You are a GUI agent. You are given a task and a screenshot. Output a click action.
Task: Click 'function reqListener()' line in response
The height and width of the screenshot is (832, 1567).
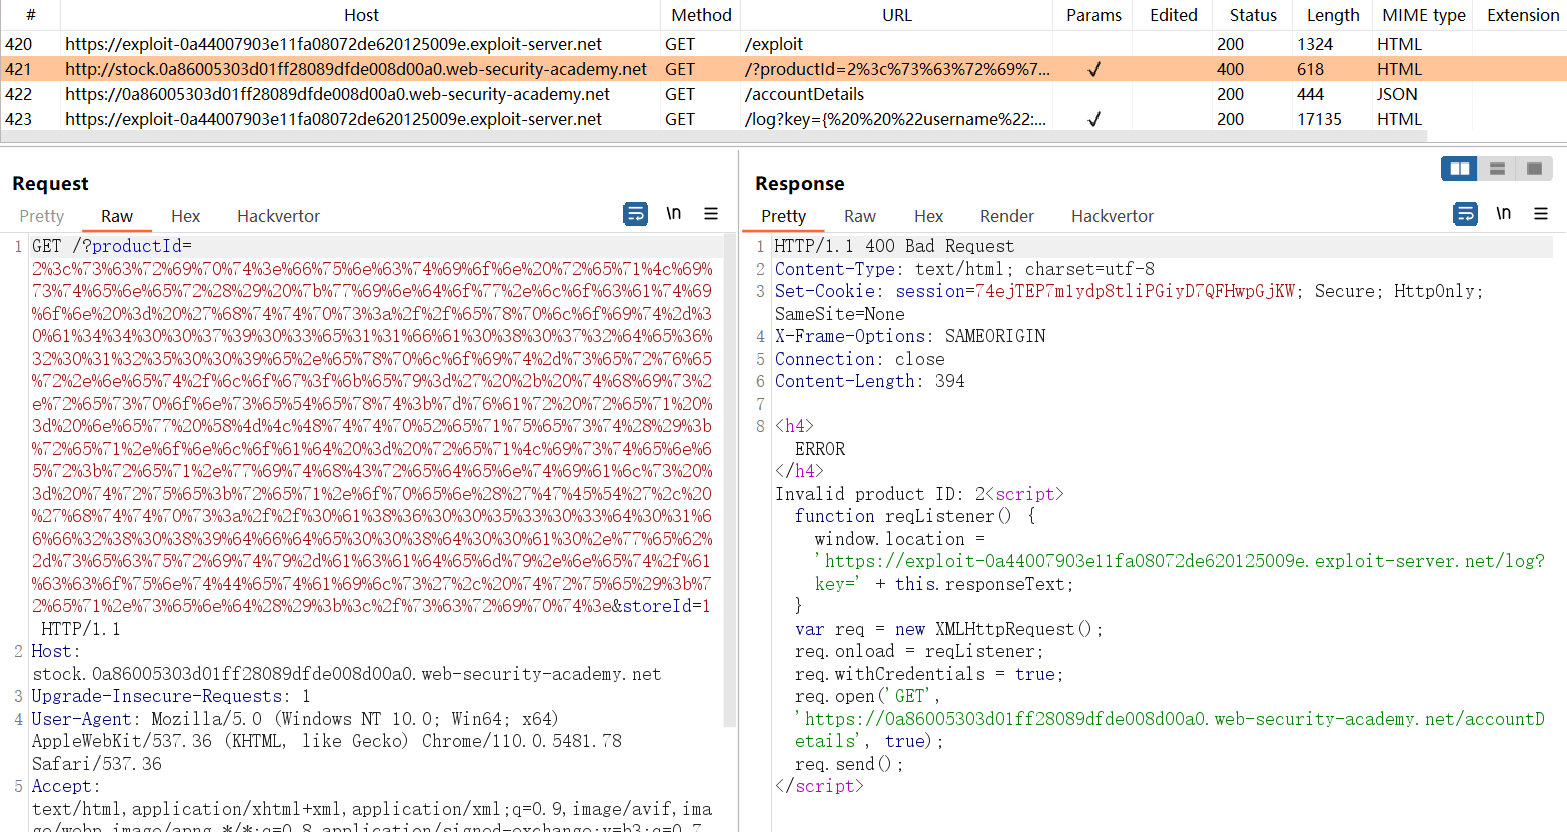pos(914,516)
